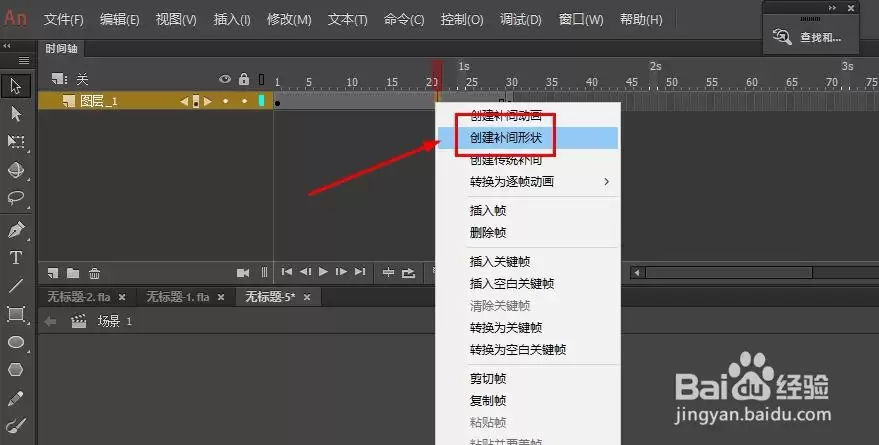Click the center frame icon
The width and height of the screenshot is (879, 445).
pyautogui.click(x=388, y=272)
